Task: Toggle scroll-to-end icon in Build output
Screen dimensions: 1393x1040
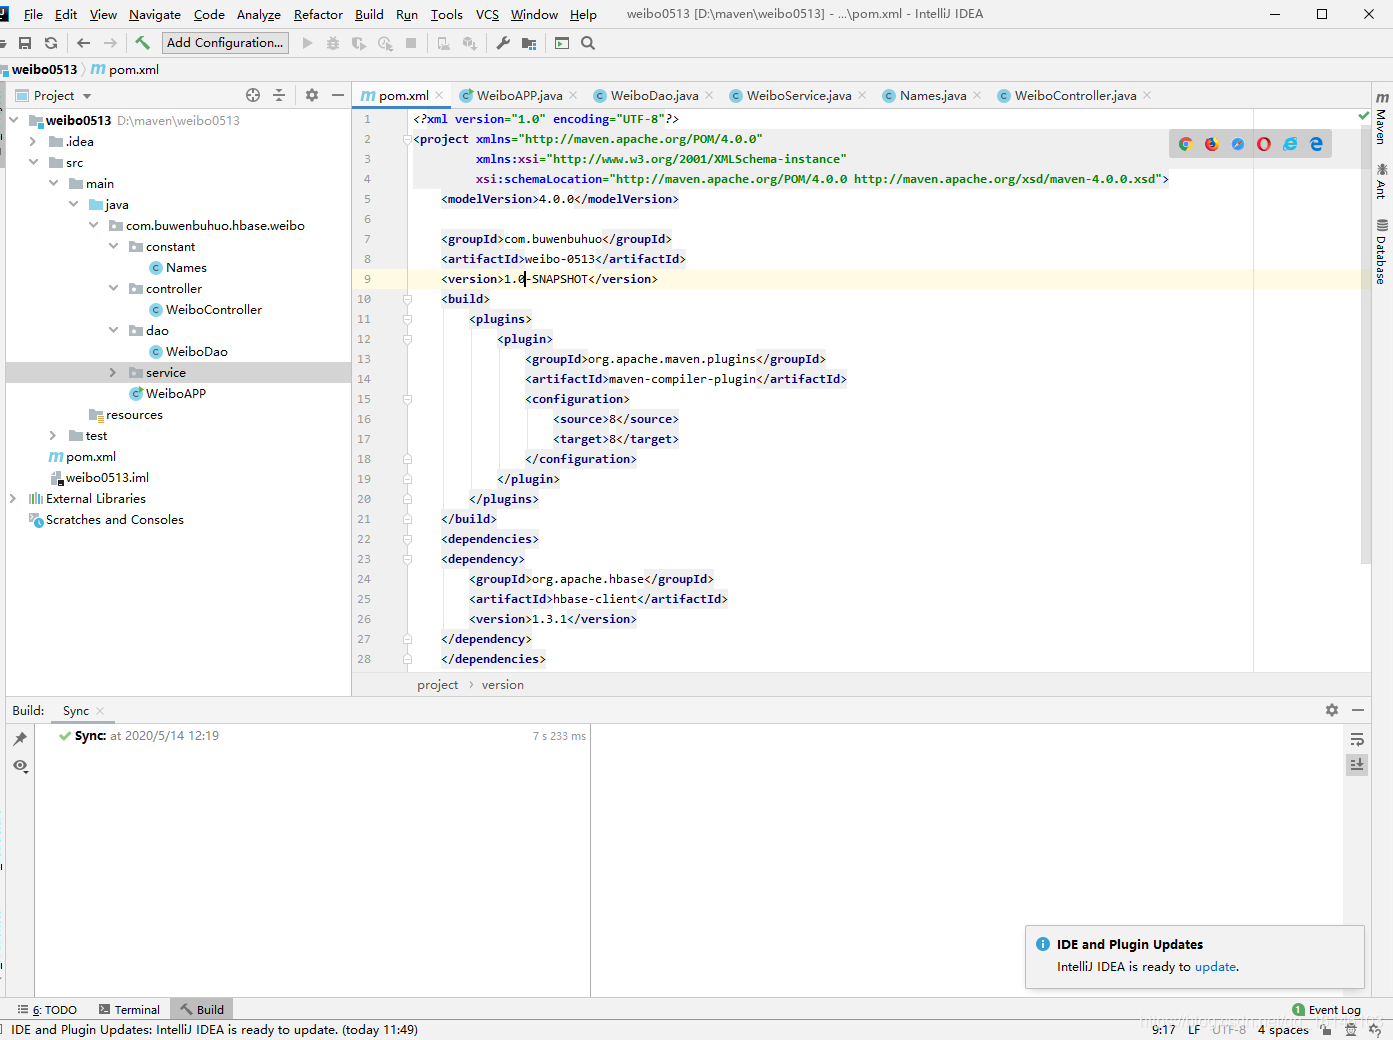Action: (x=1357, y=764)
